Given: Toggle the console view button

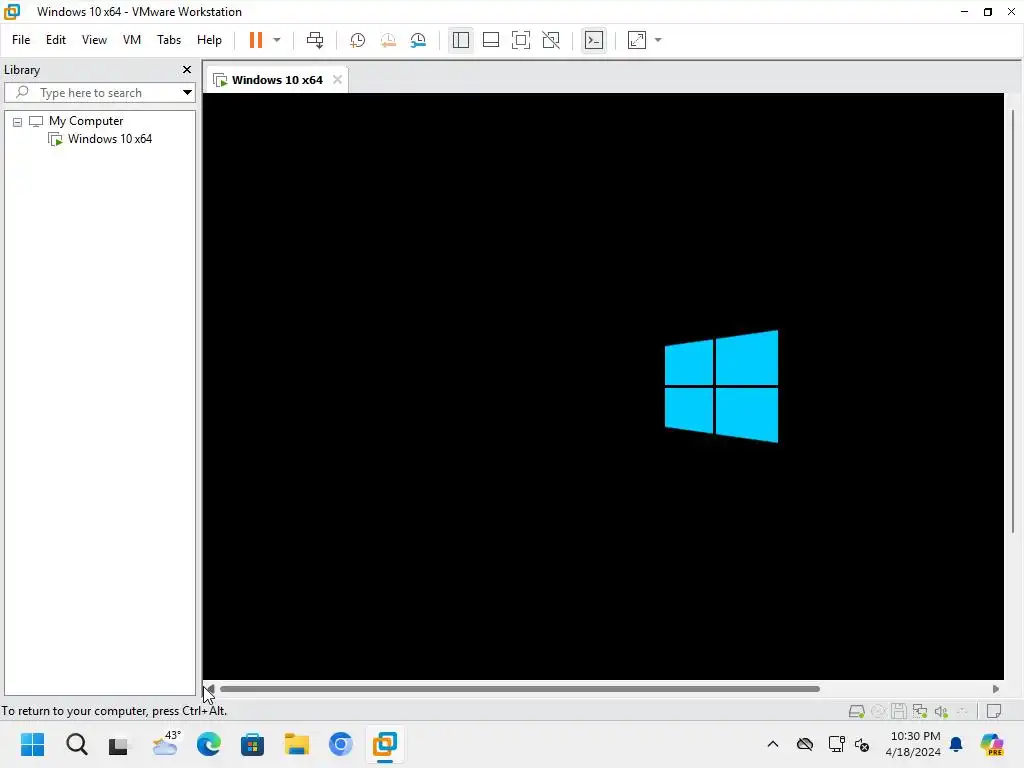Looking at the screenshot, I should [x=594, y=40].
